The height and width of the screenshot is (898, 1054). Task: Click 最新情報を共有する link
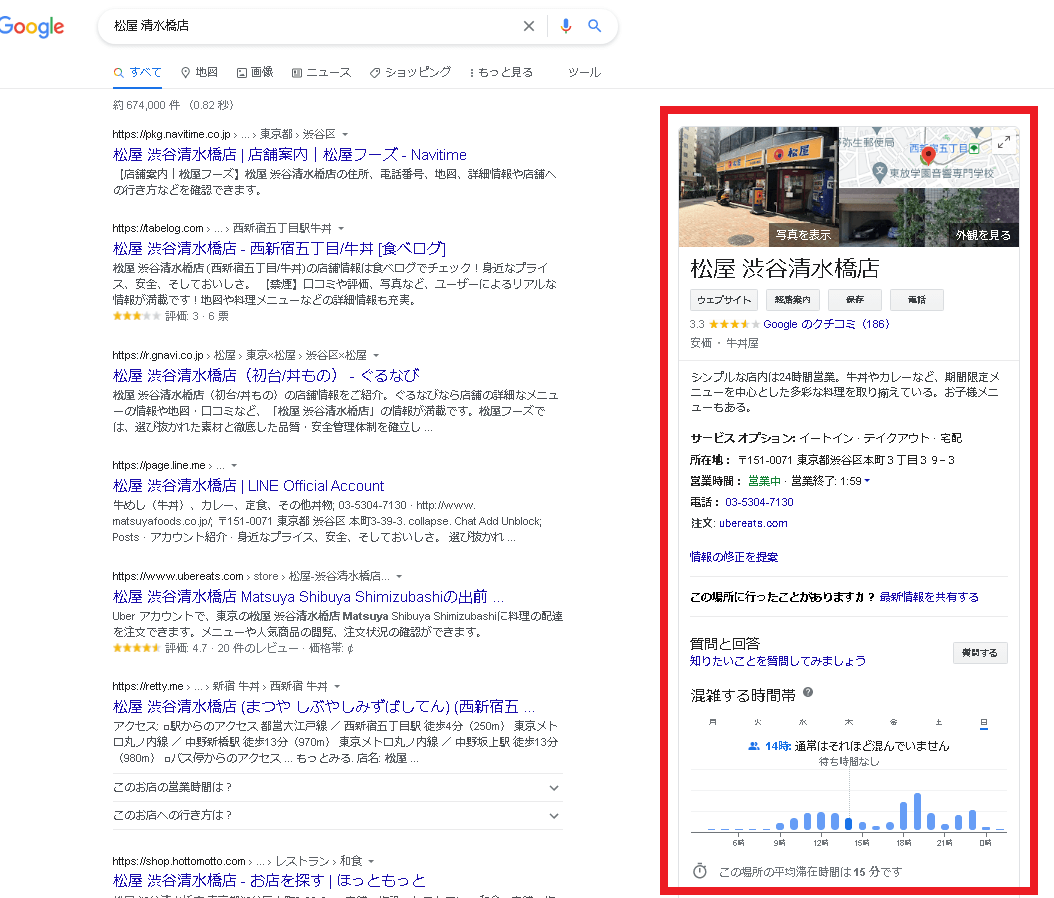point(929,598)
